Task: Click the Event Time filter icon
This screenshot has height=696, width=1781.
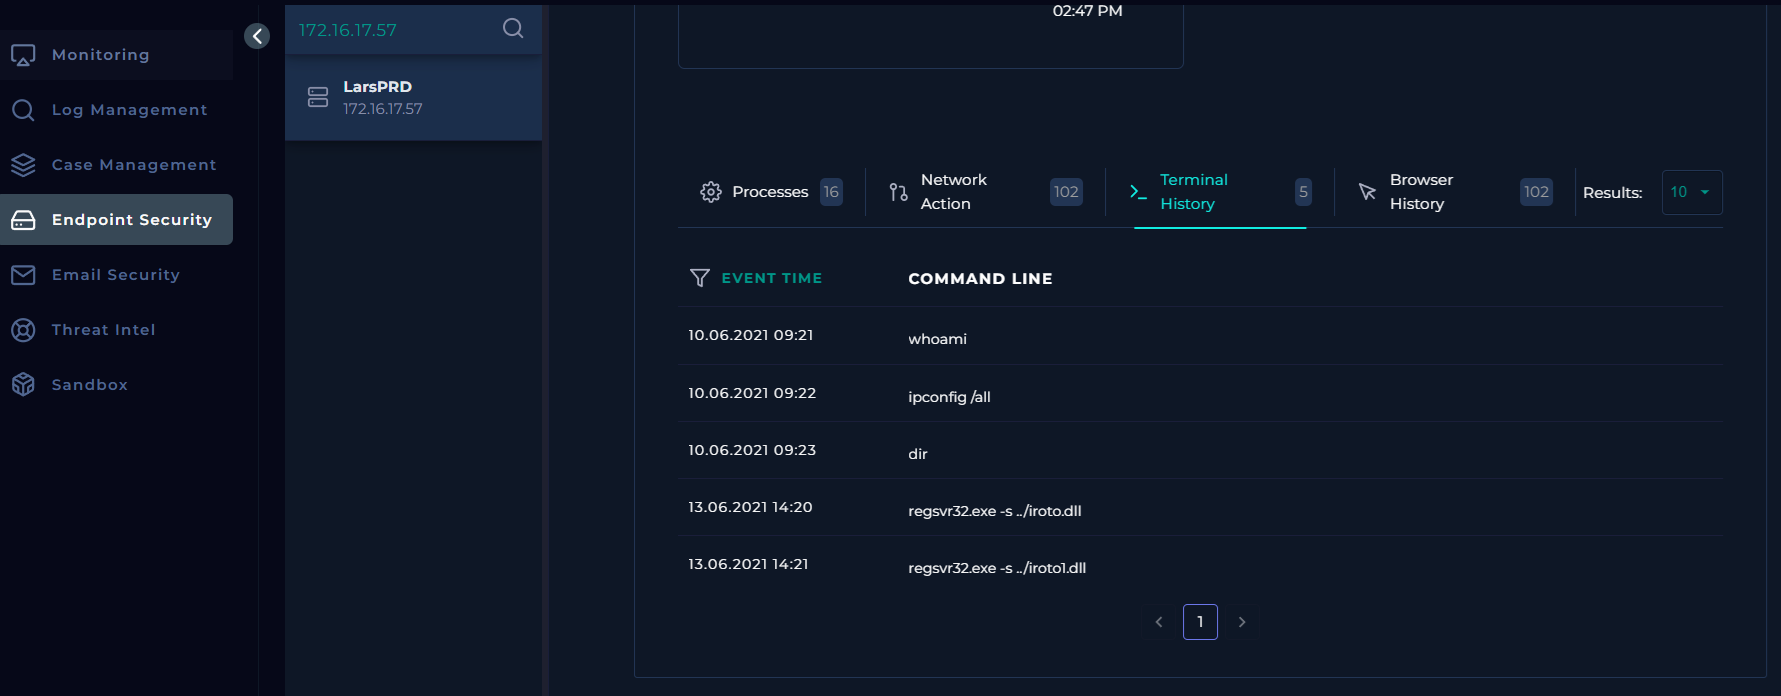Action: pyautogui.click(x=700, y=278)
